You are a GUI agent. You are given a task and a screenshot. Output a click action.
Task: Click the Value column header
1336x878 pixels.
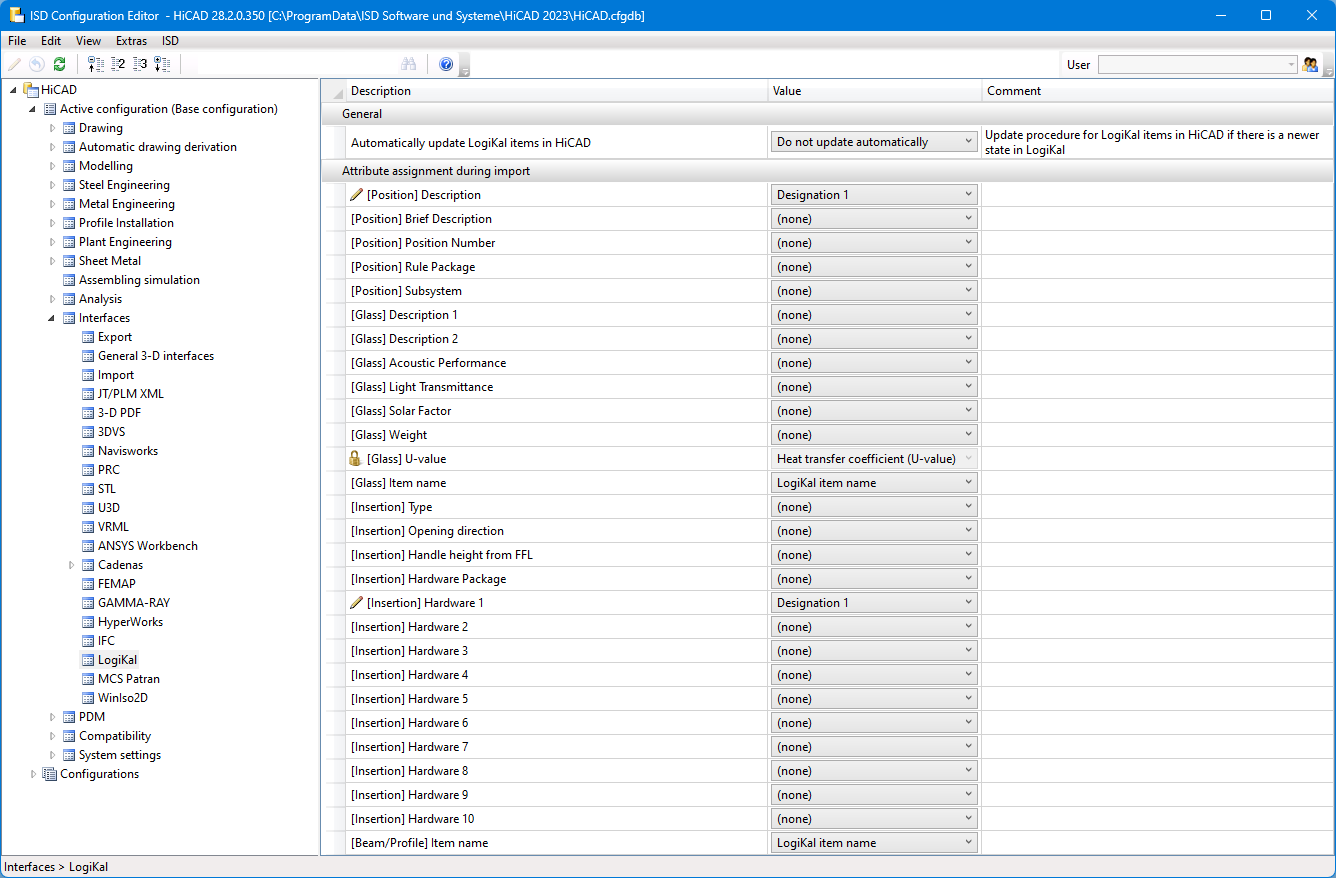875,91
